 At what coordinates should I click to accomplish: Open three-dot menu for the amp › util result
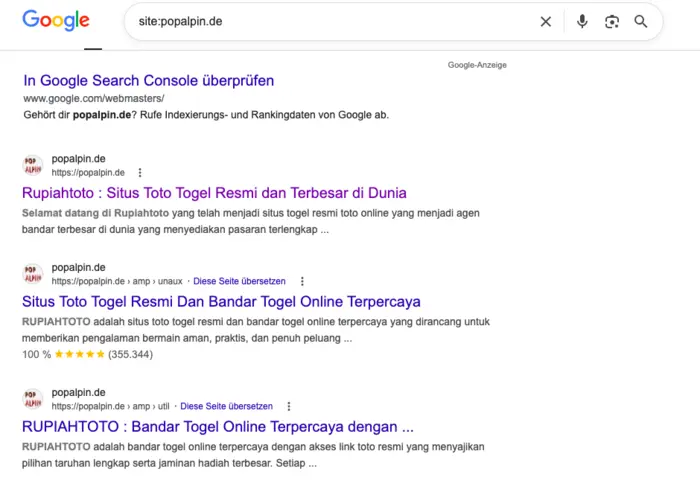[289, 407]
